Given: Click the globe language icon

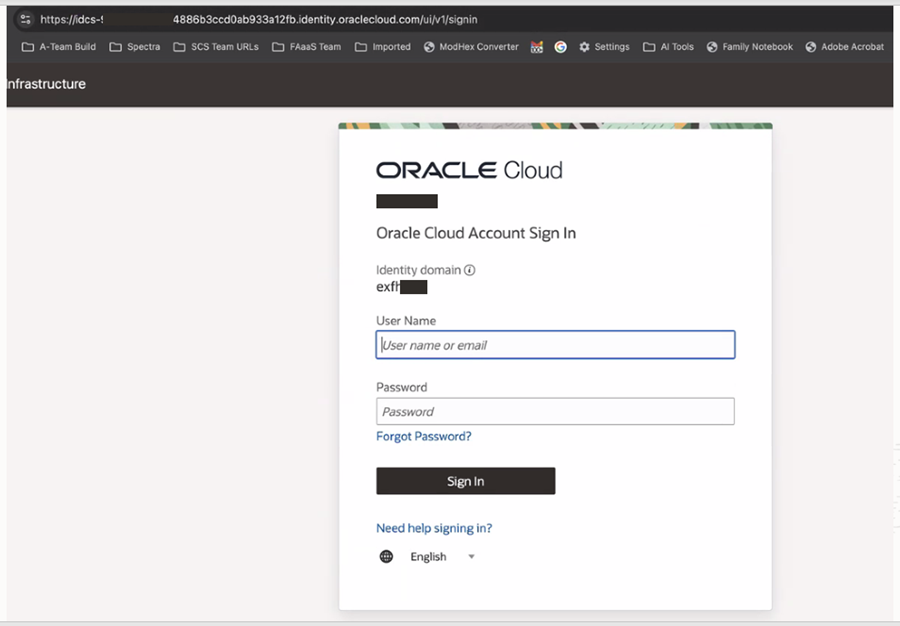Looking at the screenshot, I should [x=387, y=557].
